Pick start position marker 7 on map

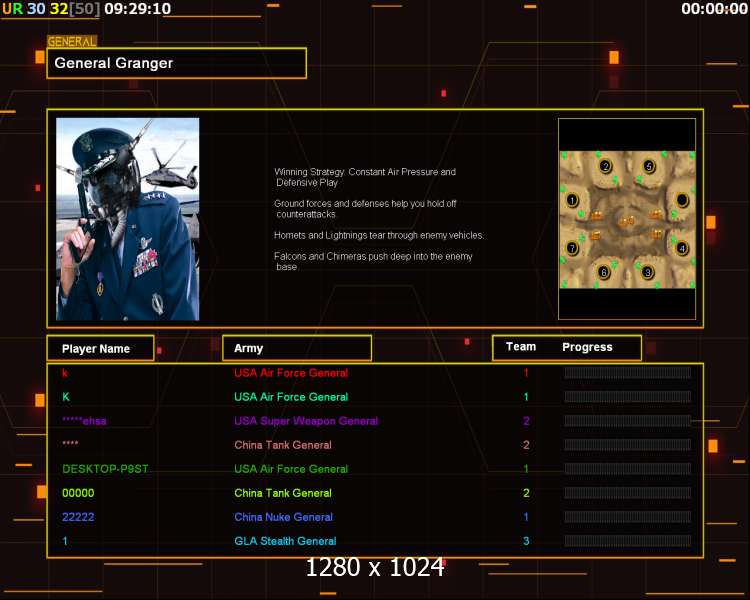point(572,248)
